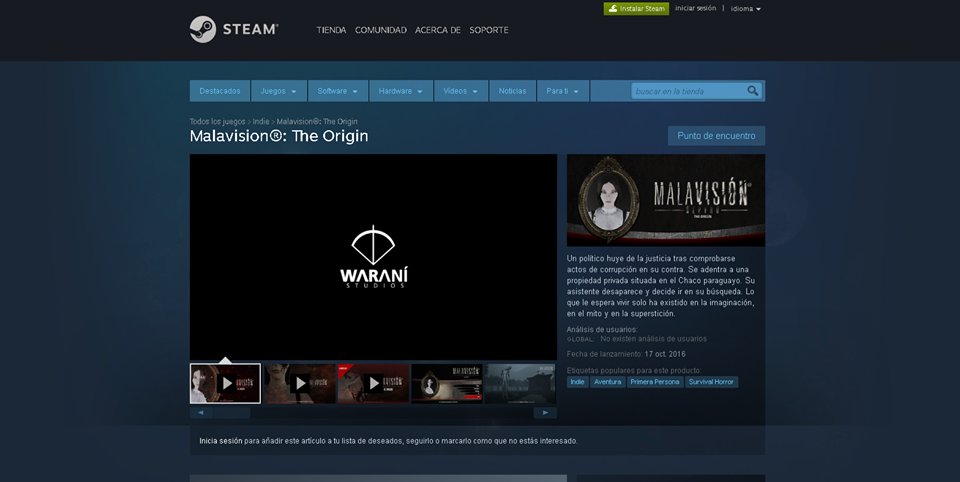This screenshot has width=960, height=482.
Task: Click the Instalar Steam green button
Action: pos(636,9)
